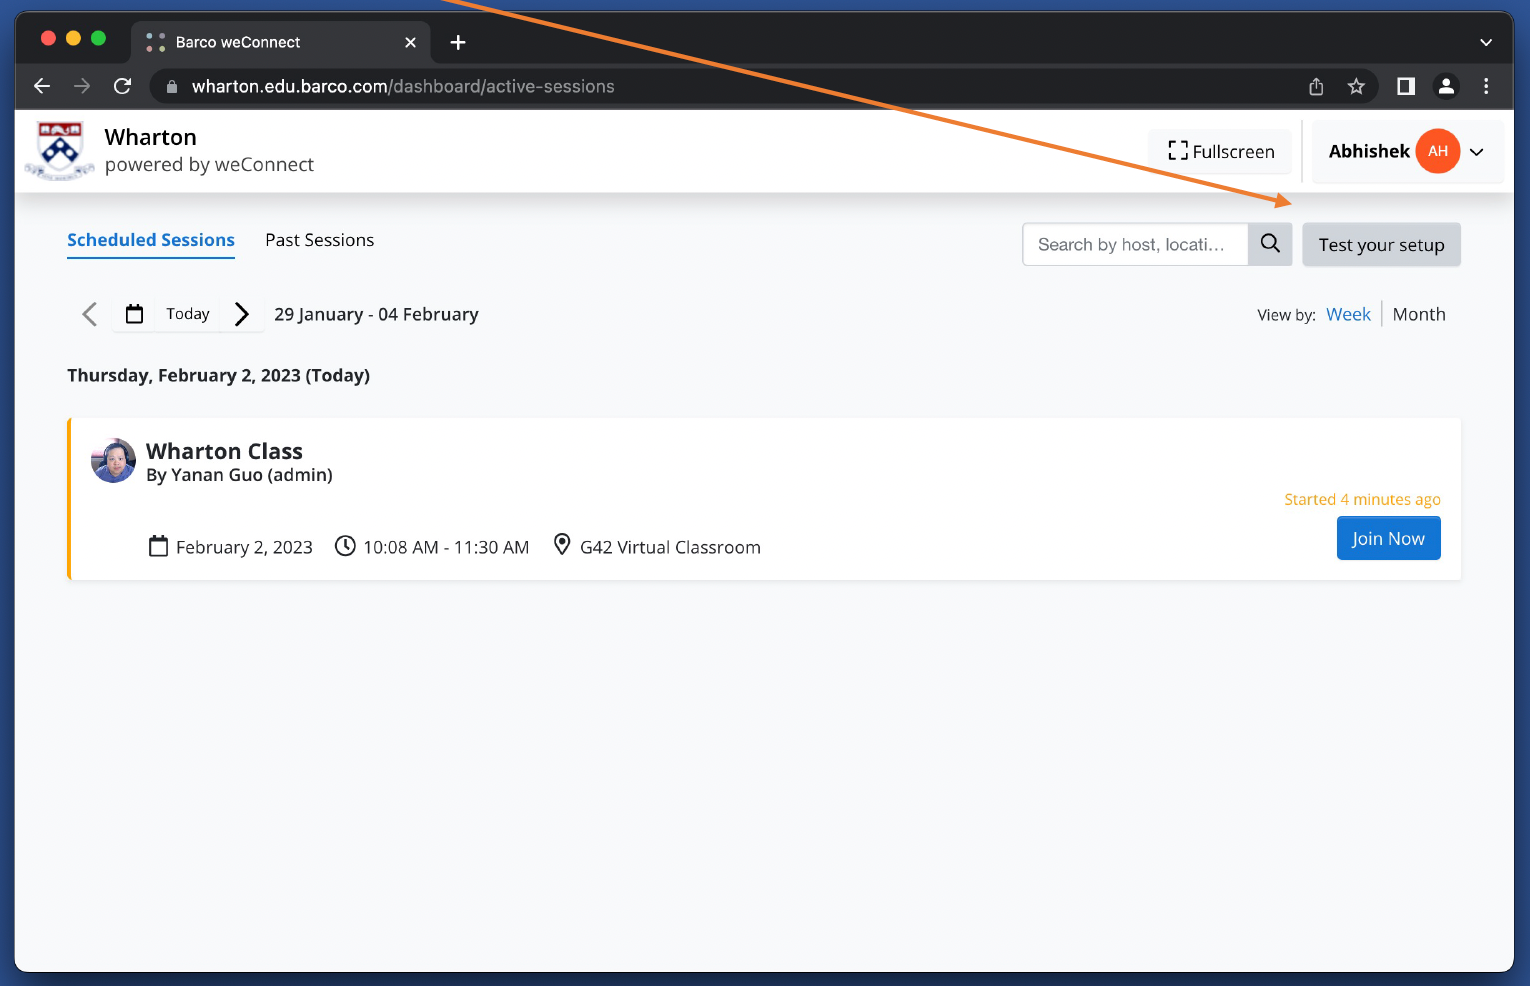The image size is (1530, 986).
Task: Click the lock icon in address bar
Action: pos(171,87)
